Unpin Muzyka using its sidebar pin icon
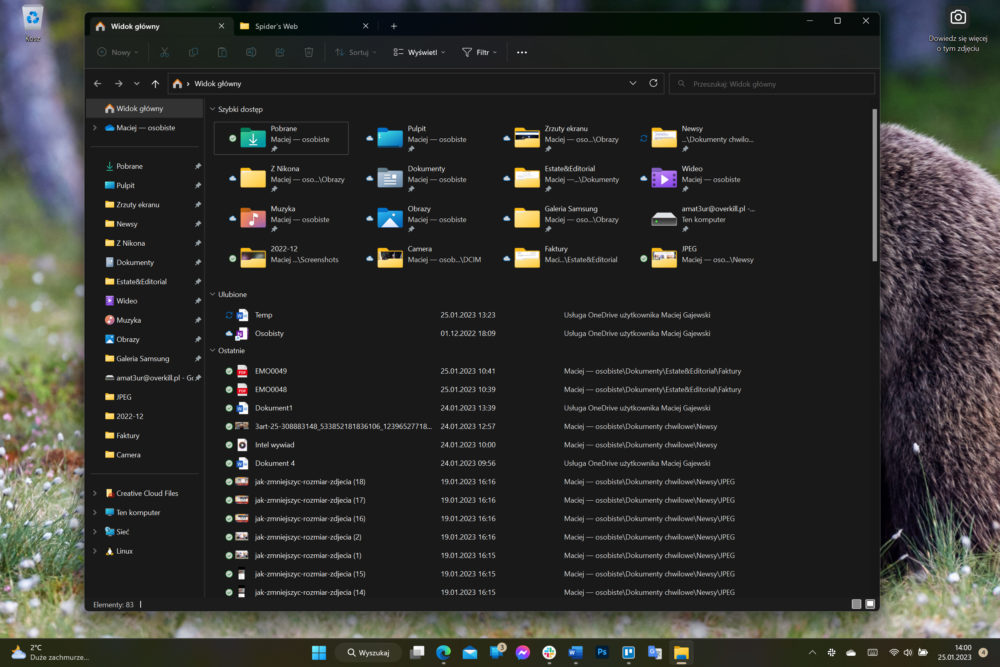1000x667 pixels. (198, 320)
